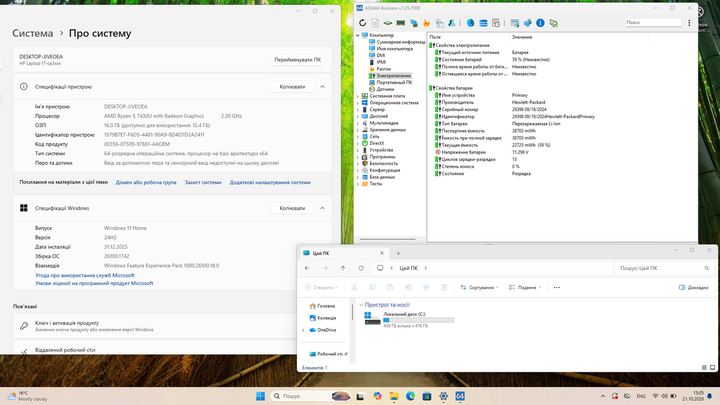Click the Delete trash icon in Explorer
The height and width of the screenshot is (405, 720).
click(444, 287)
